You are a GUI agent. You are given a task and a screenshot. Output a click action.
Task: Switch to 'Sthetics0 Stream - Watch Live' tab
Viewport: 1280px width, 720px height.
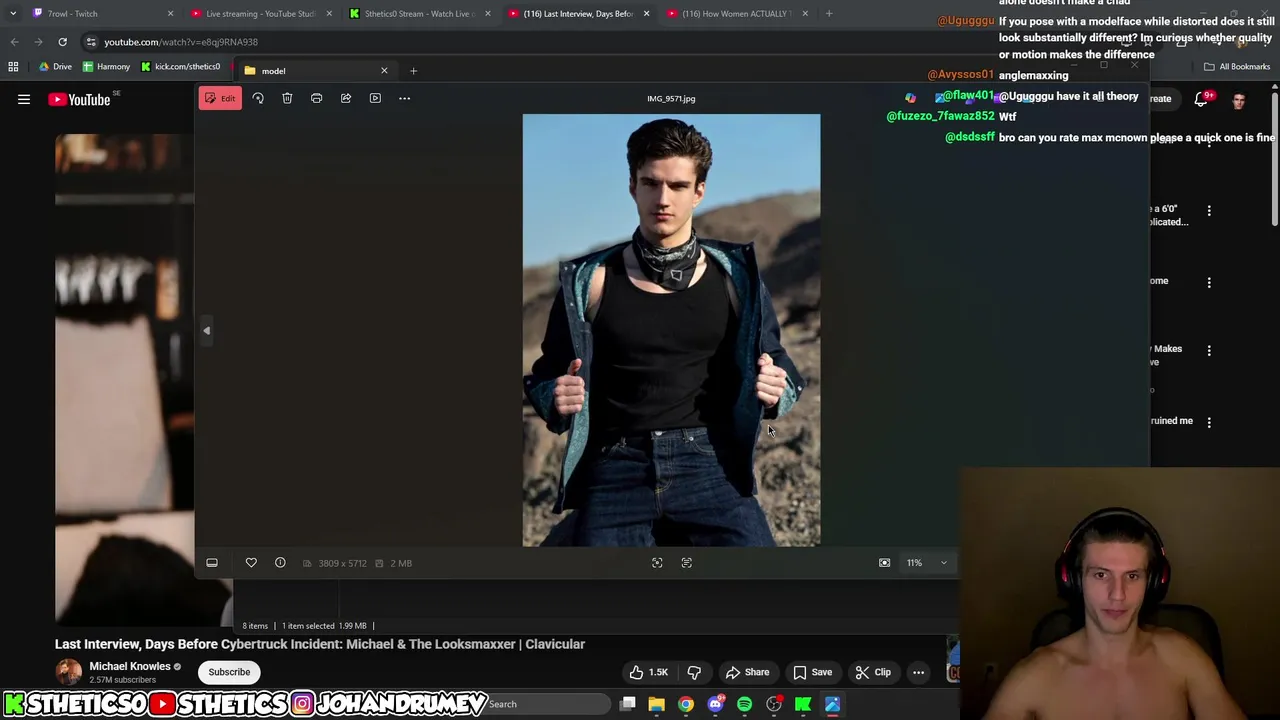[418, 14]
